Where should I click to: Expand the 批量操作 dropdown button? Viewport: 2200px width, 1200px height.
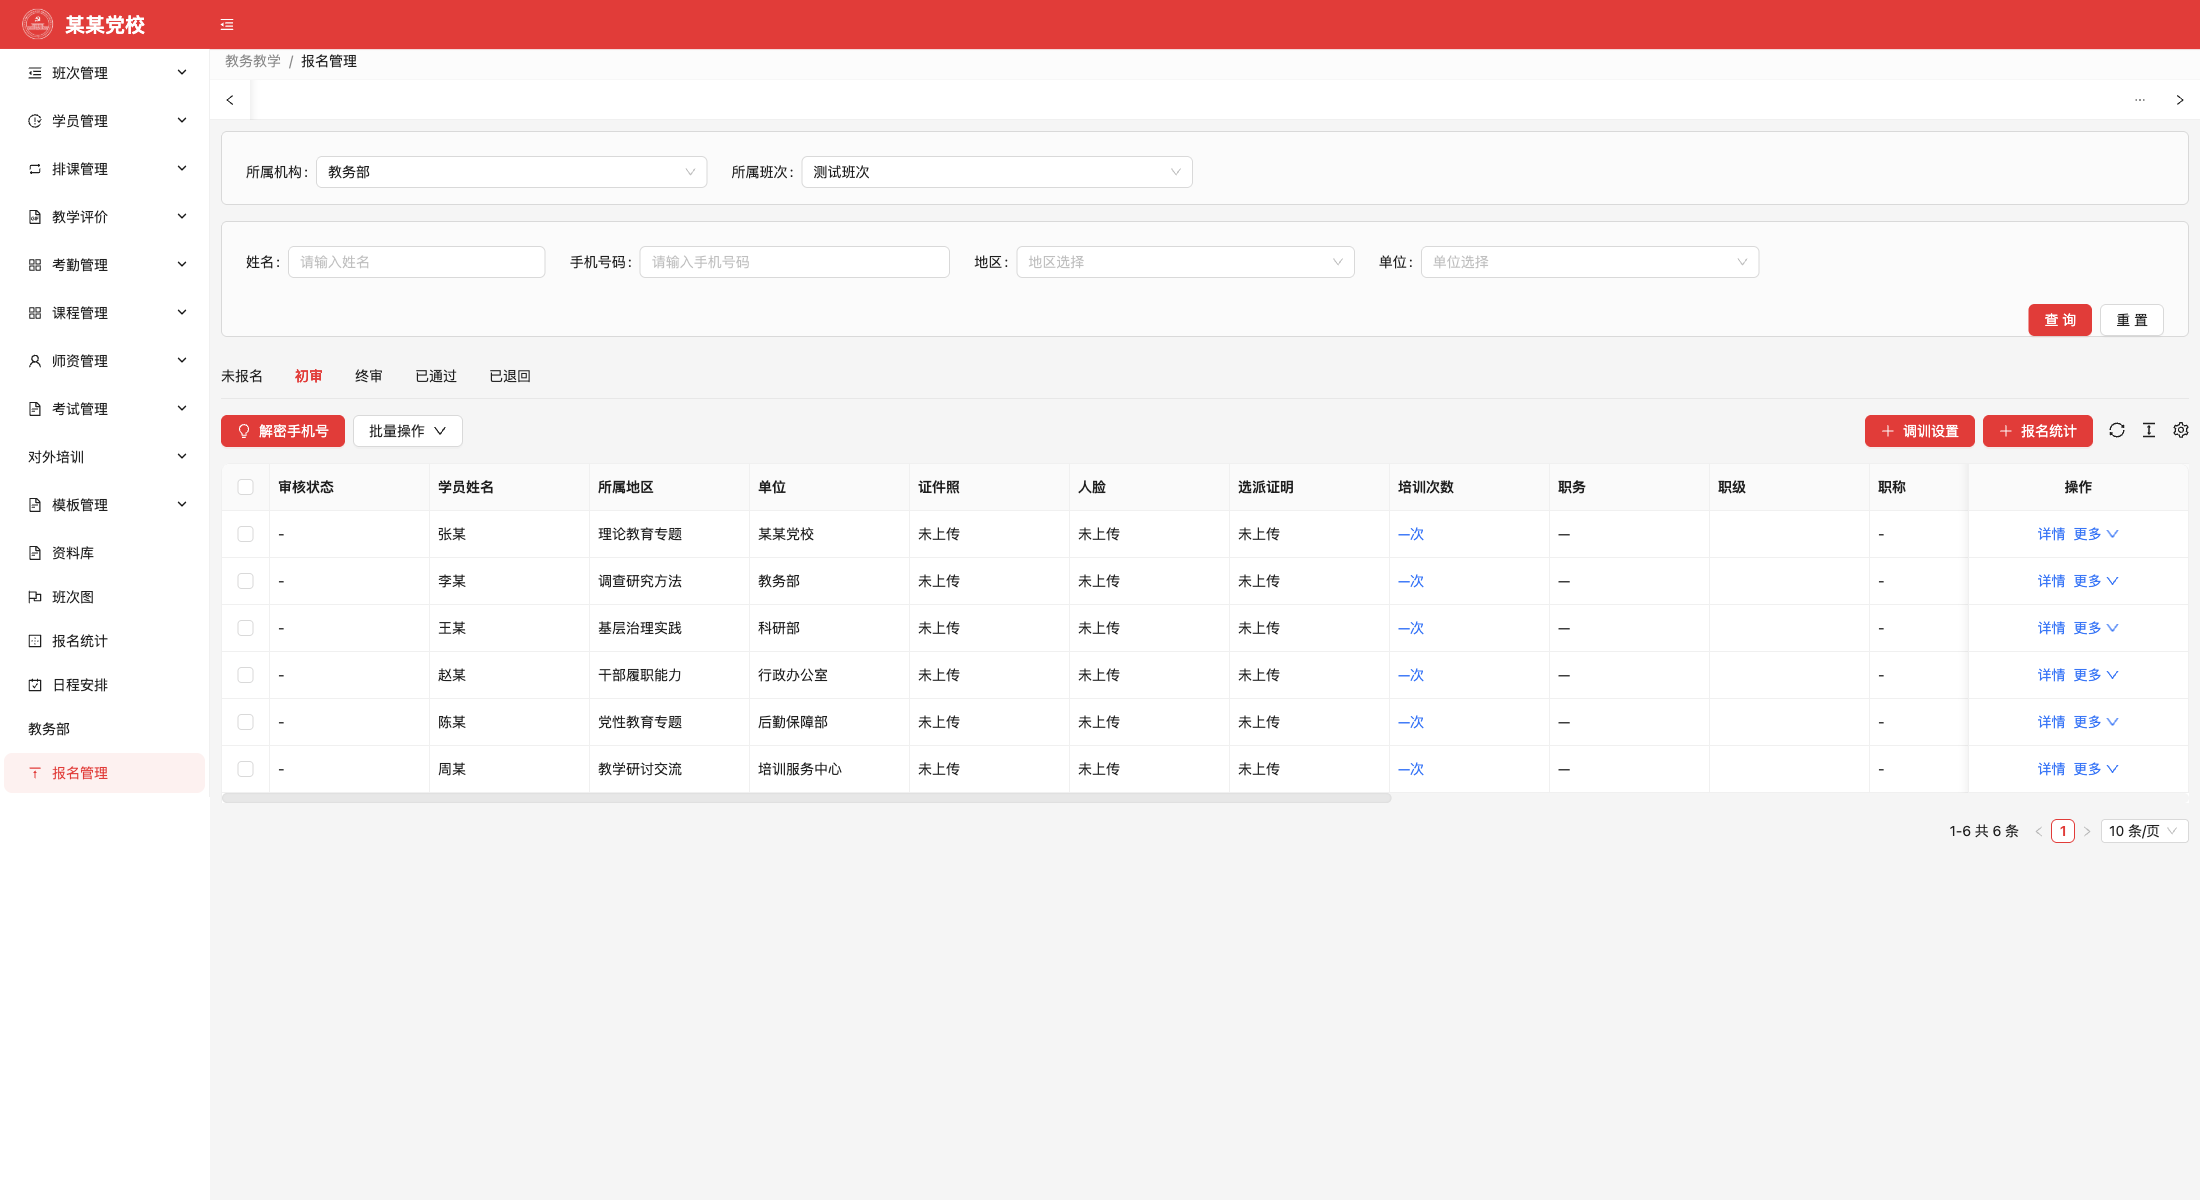coord(407,431)
